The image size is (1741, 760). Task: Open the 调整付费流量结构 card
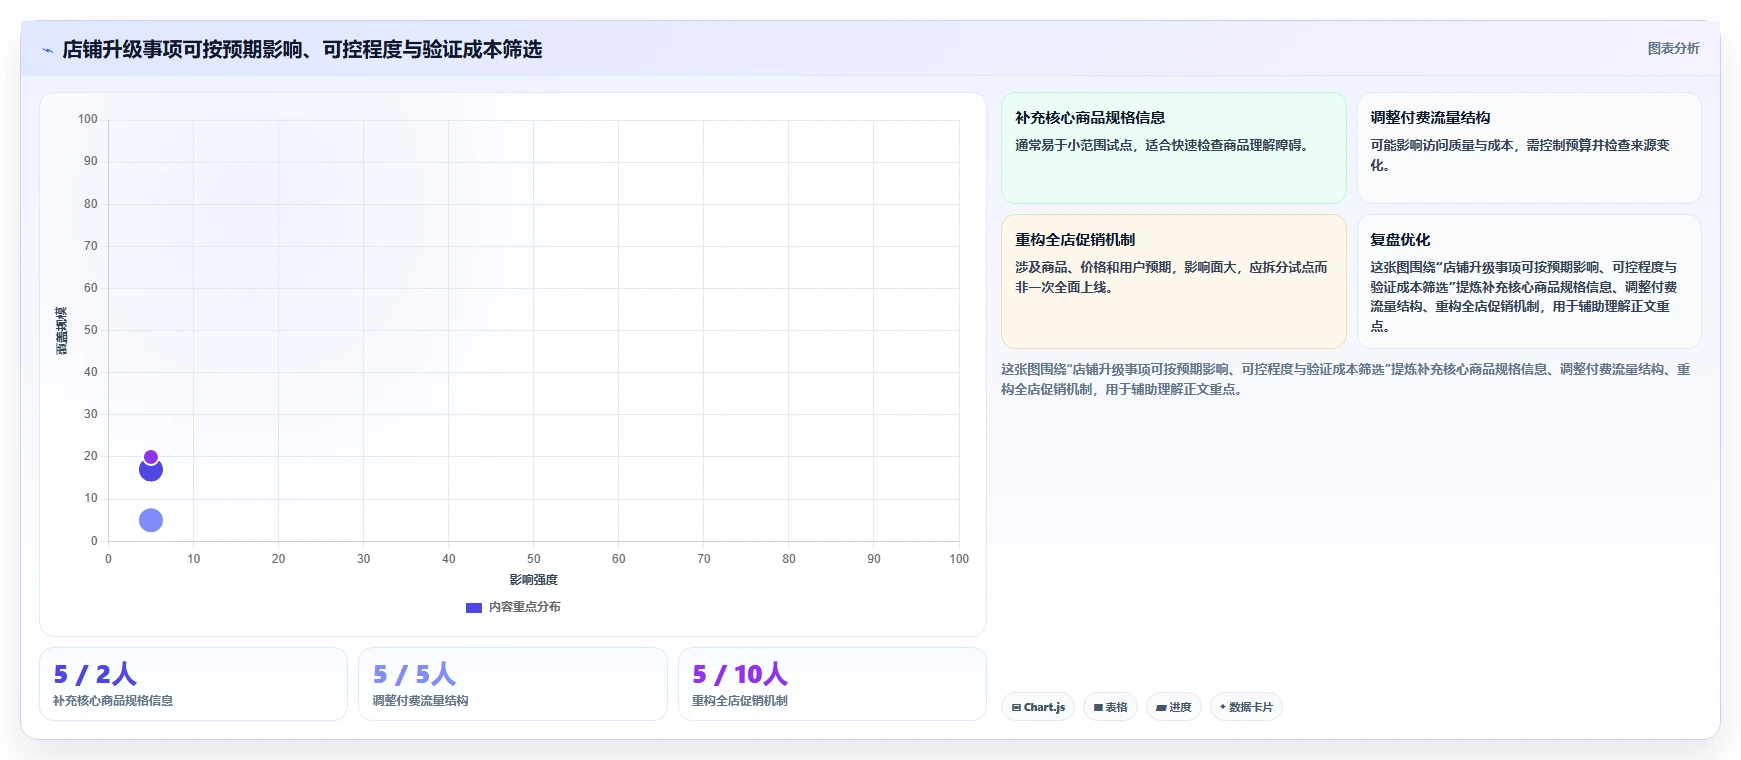point(1528,148)
